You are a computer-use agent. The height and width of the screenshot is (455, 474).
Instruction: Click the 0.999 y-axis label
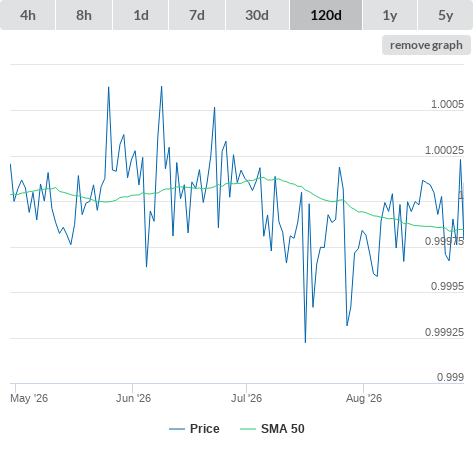(450, 377)
